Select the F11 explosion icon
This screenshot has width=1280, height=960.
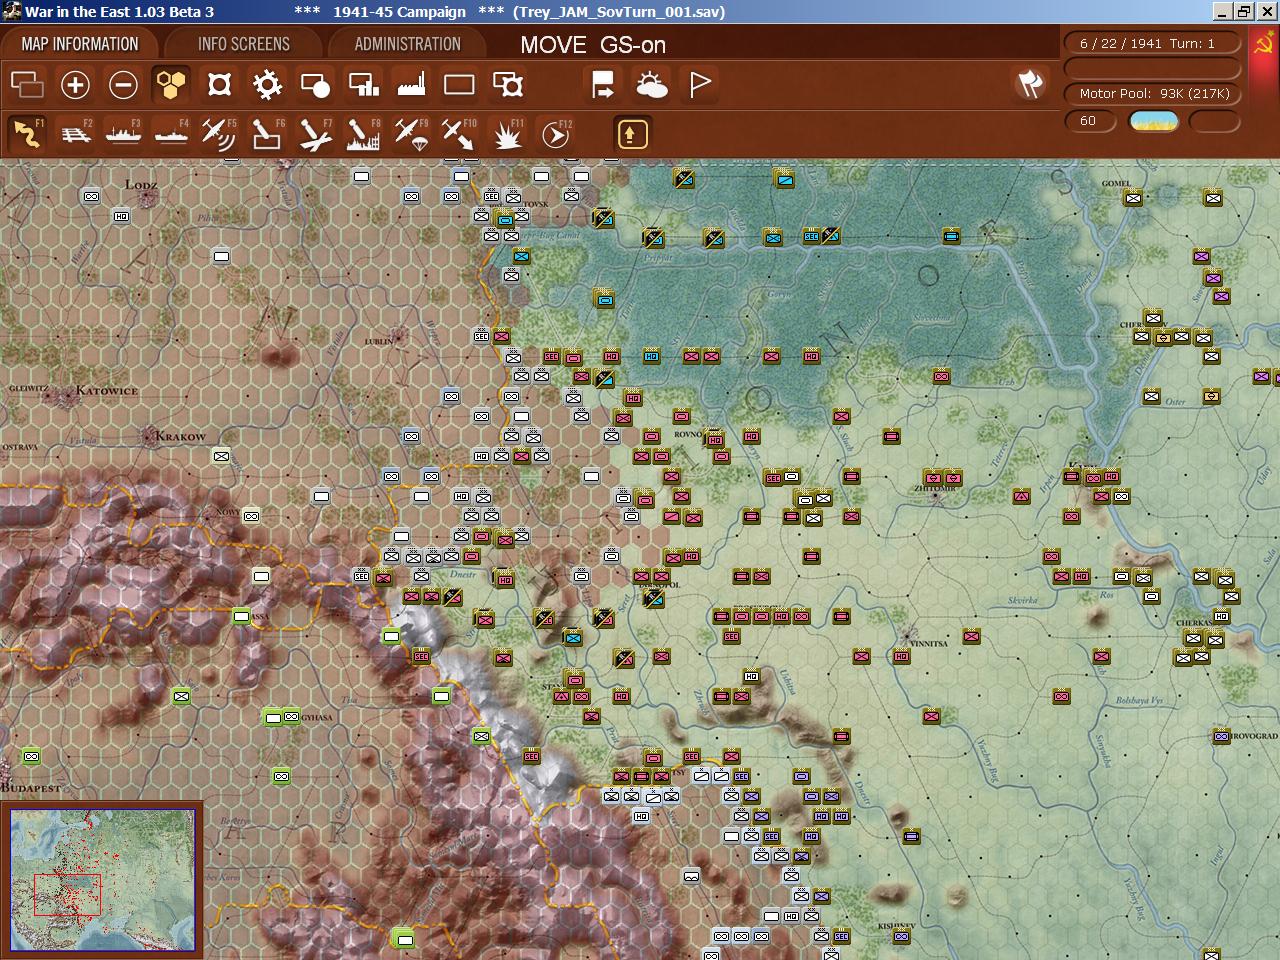coord(508,133)
